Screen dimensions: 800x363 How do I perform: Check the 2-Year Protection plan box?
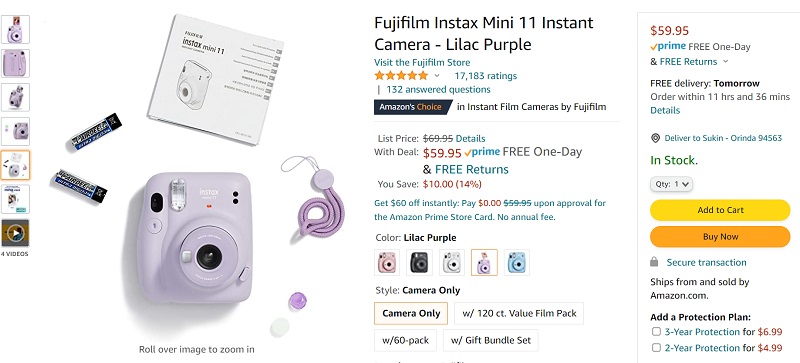(x=656, y=348)
